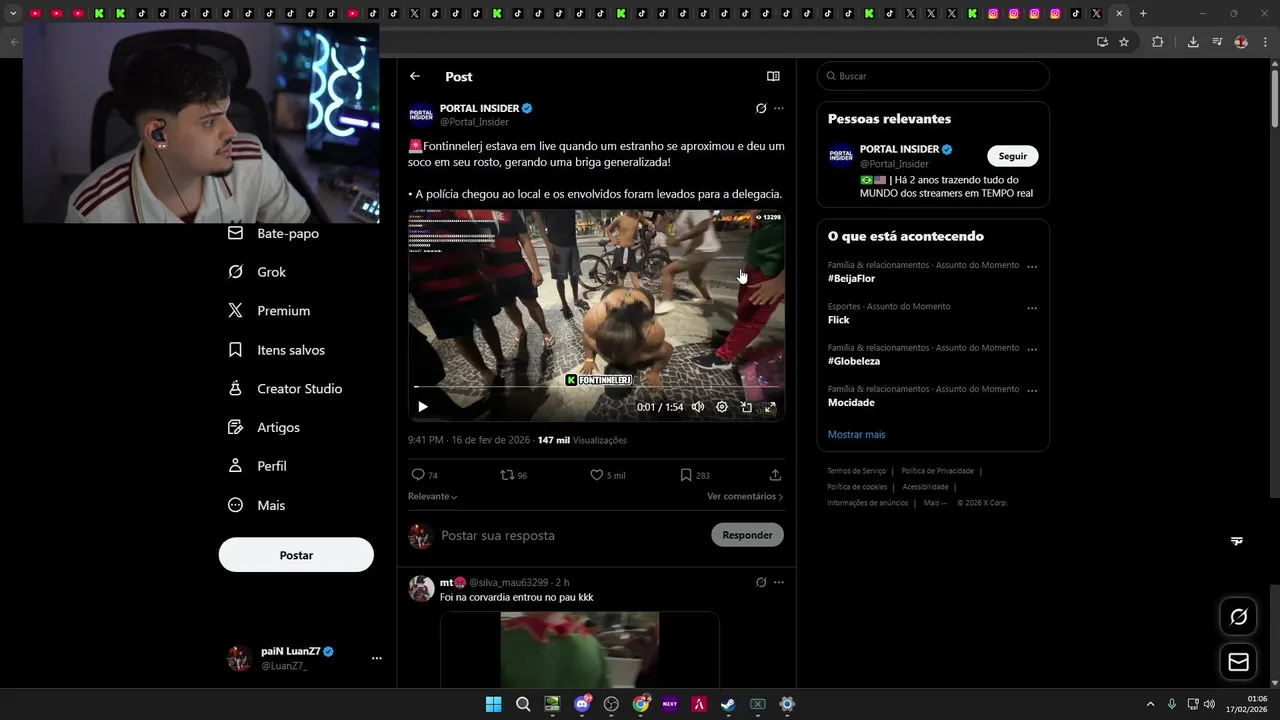
Task: Expand the video to fullscreen
Action: [x=770, y=407]
